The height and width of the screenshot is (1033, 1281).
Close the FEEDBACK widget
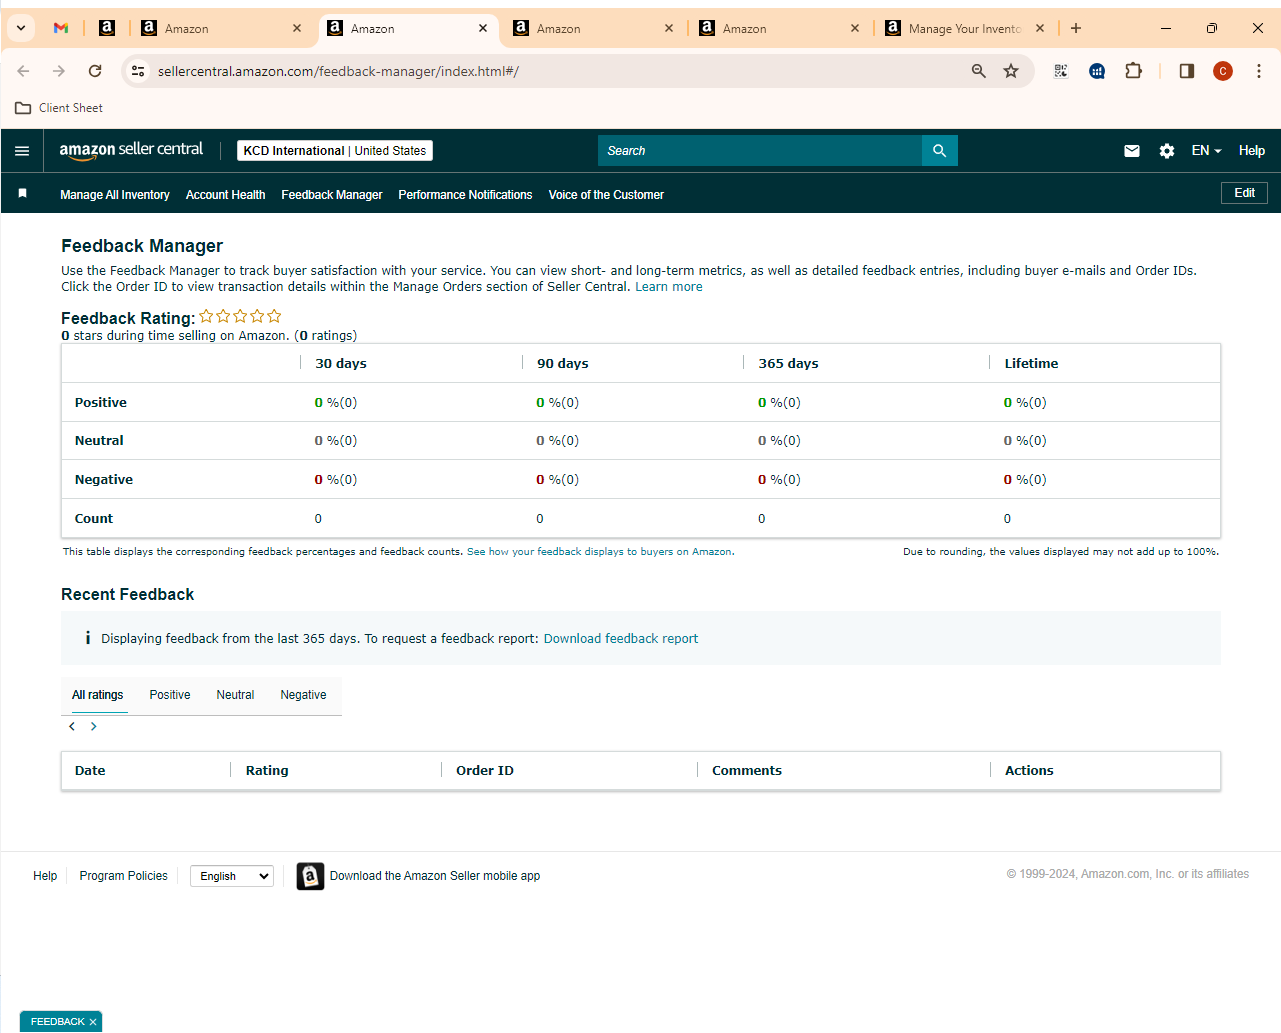point(93,1022)
